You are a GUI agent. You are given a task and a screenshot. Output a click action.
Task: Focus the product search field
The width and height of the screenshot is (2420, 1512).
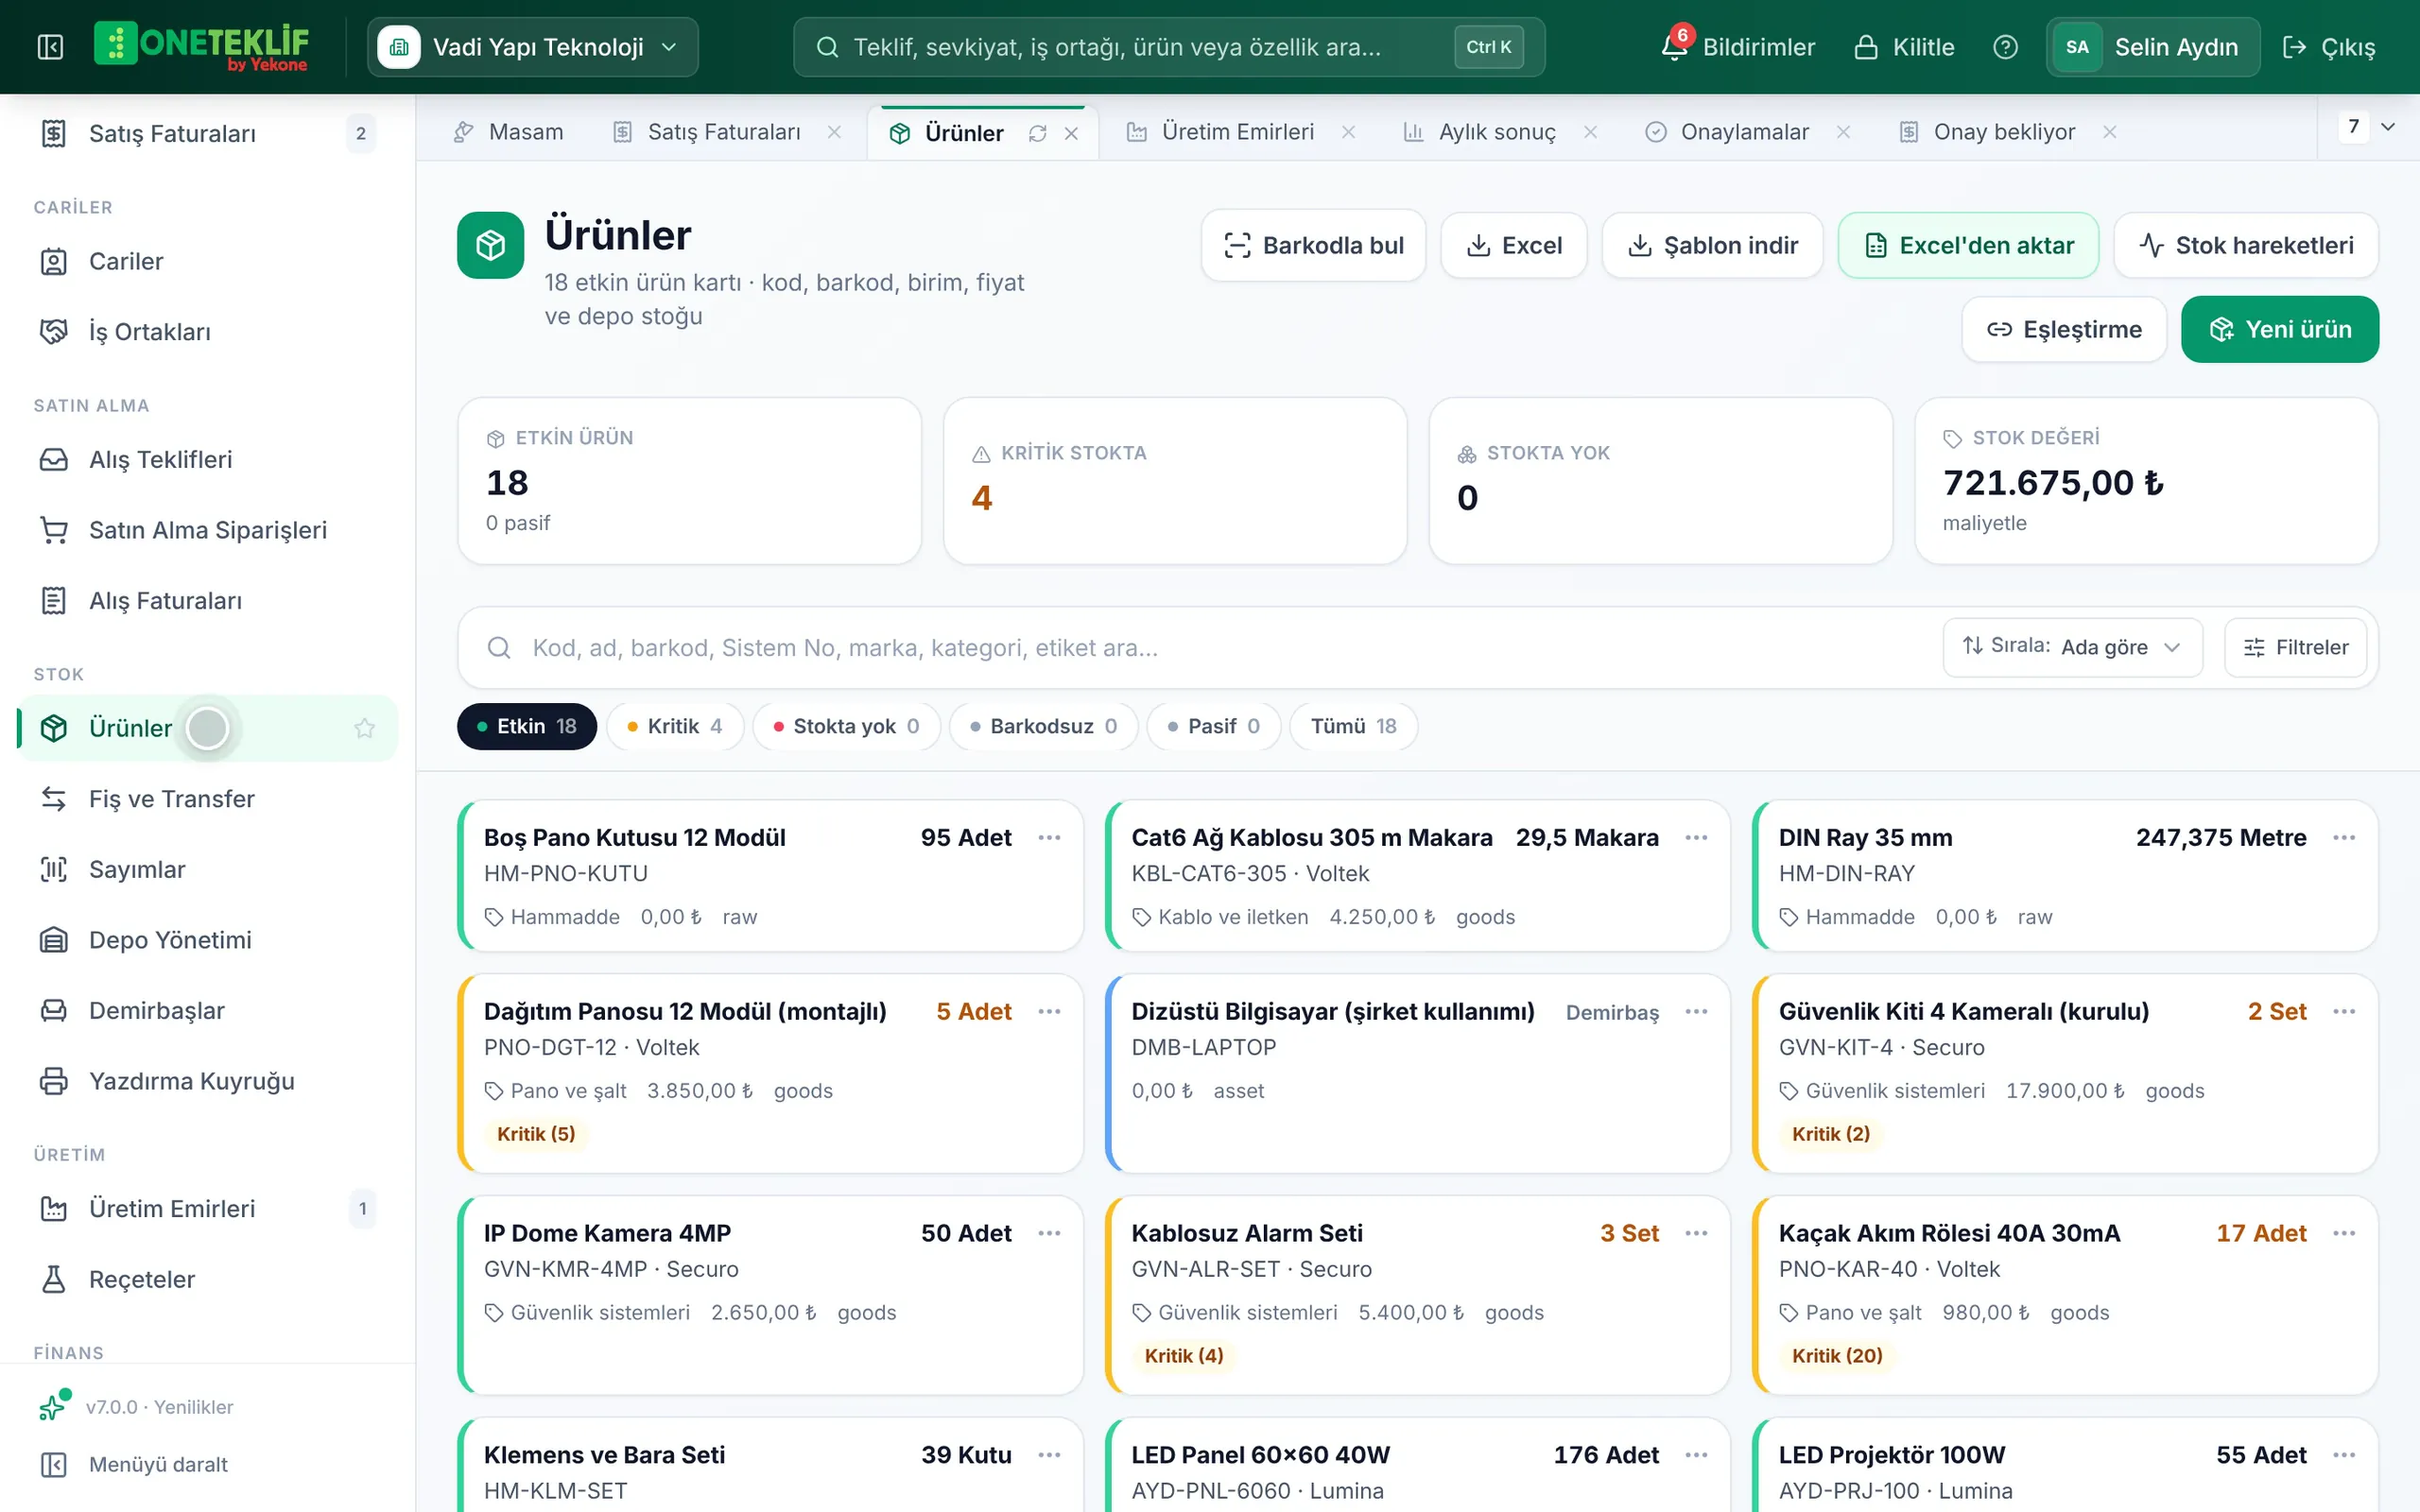click(1200, 648)
